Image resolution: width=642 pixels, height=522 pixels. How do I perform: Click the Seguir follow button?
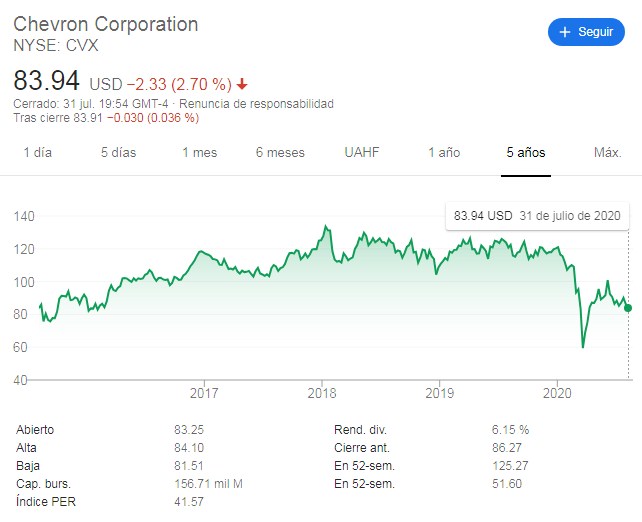(586, 32)
